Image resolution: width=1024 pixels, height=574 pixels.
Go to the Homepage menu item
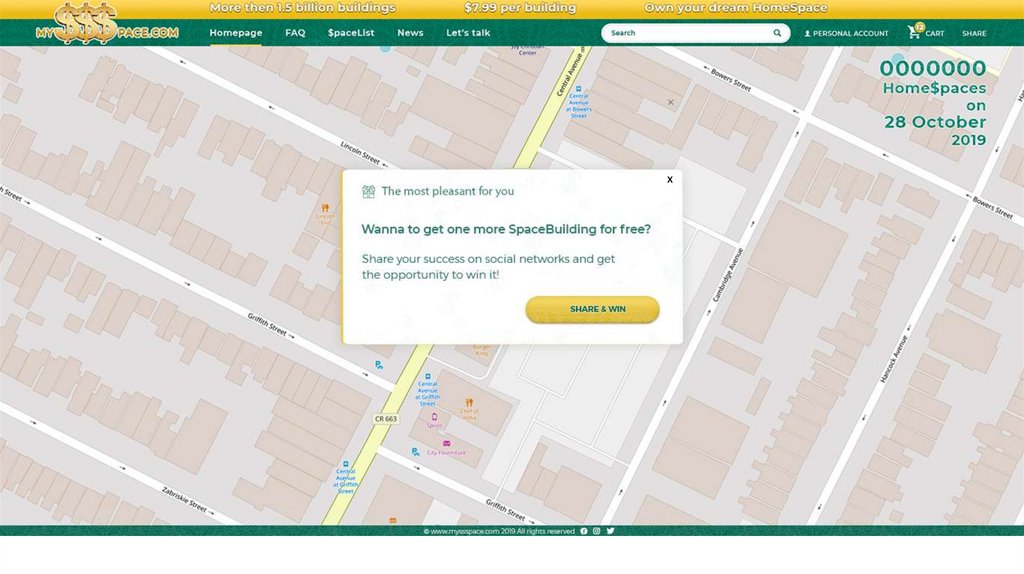(x=236, y=33)
